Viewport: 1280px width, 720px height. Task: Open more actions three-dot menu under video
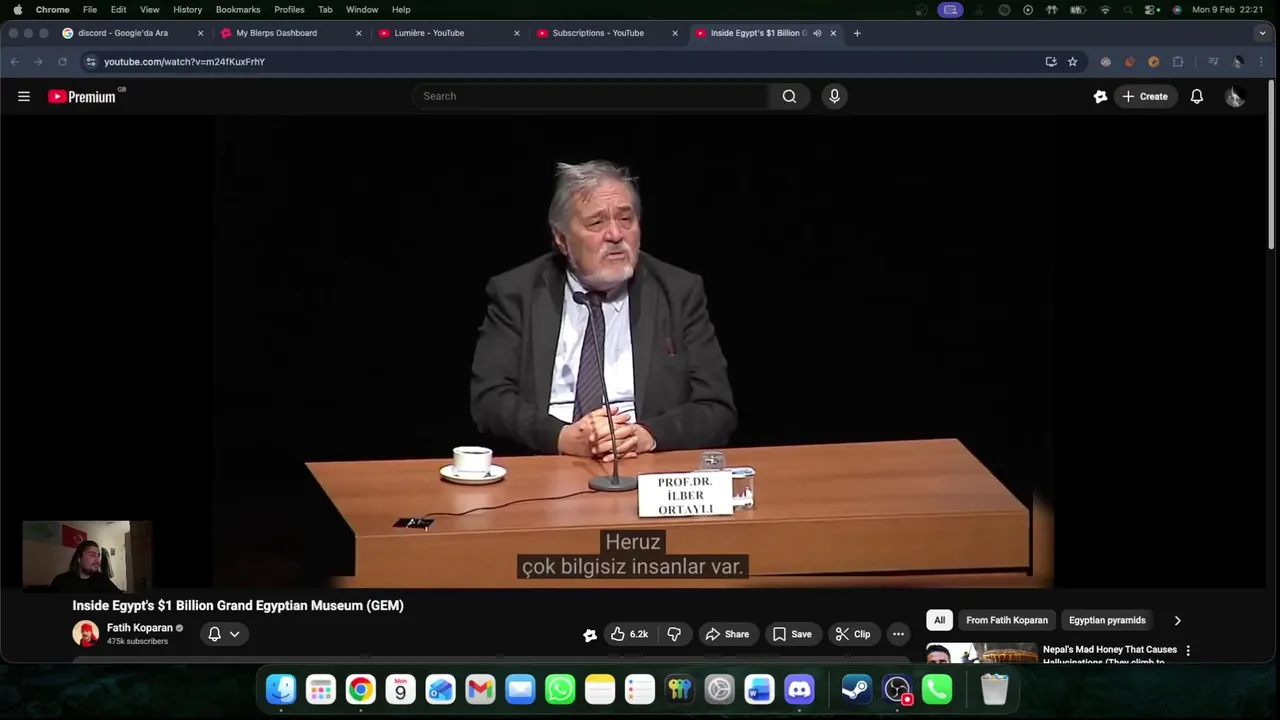898,634
